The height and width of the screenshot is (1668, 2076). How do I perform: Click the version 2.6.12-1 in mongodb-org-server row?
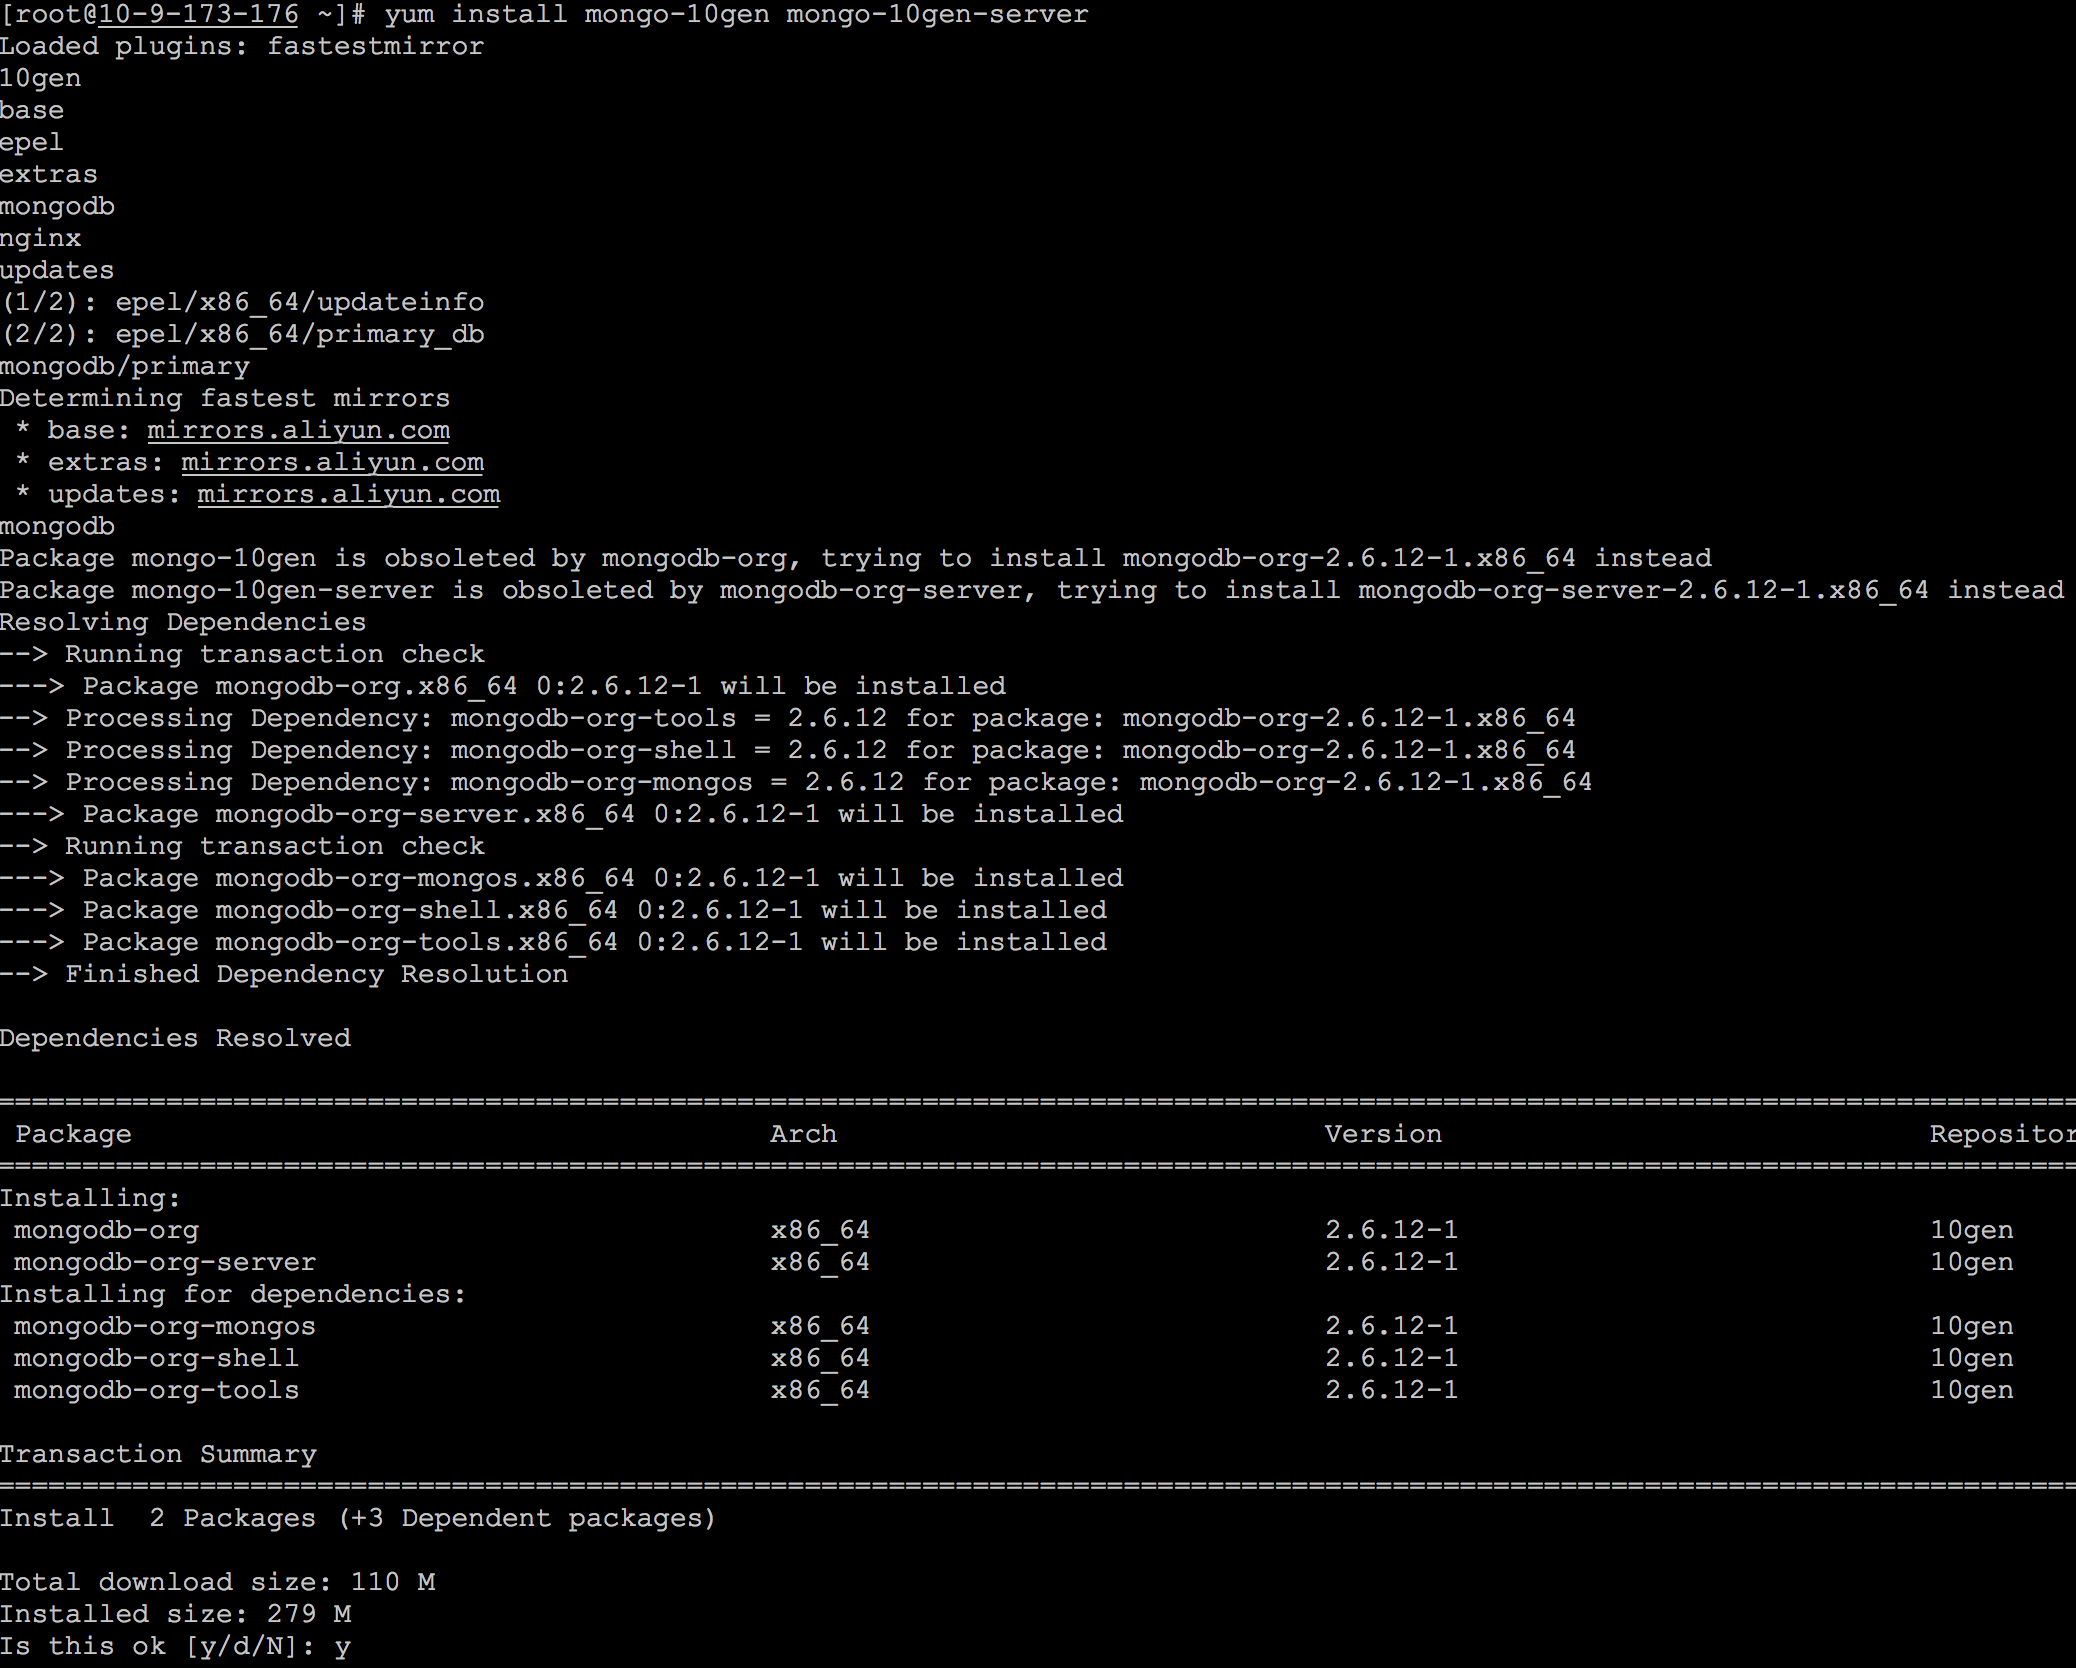tap(1392, 1262)
